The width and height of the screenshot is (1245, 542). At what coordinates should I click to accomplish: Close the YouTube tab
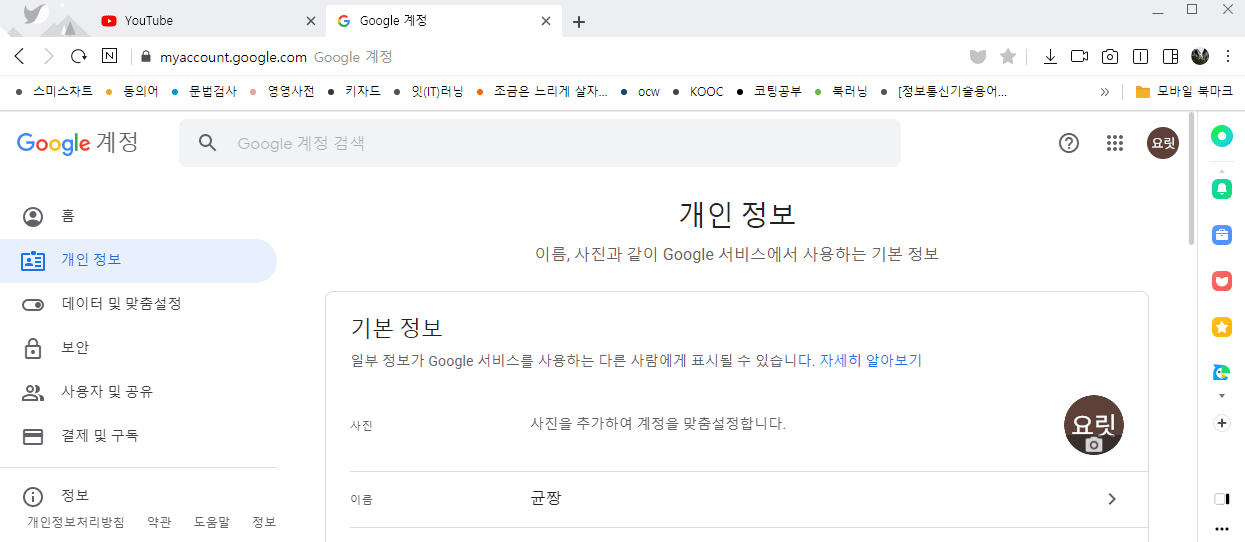click(310, 21)
